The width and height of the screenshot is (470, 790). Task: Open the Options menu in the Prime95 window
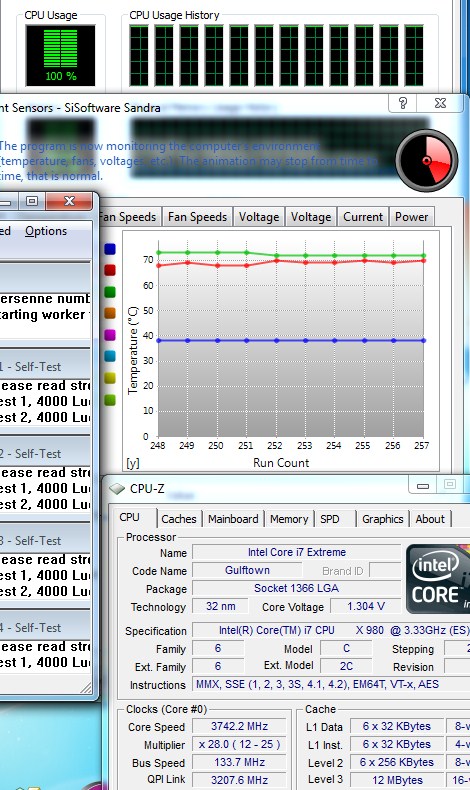(x=46, y=231)
